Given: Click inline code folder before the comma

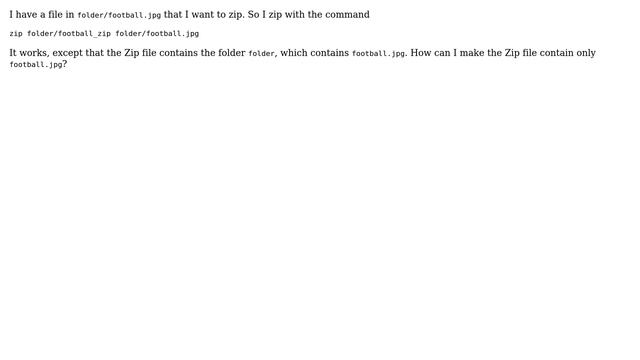Looking at the screenshot, I should 261,53.
